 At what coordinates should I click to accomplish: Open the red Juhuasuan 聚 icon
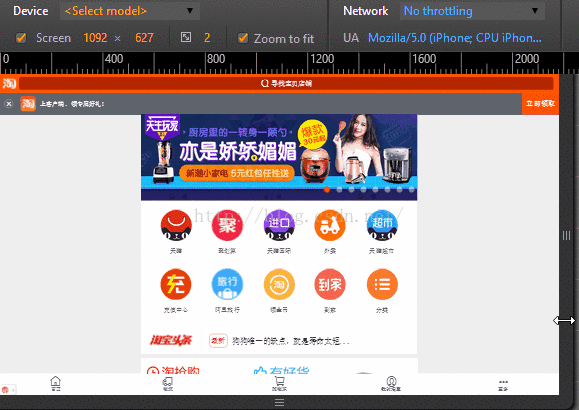[227, 225]
